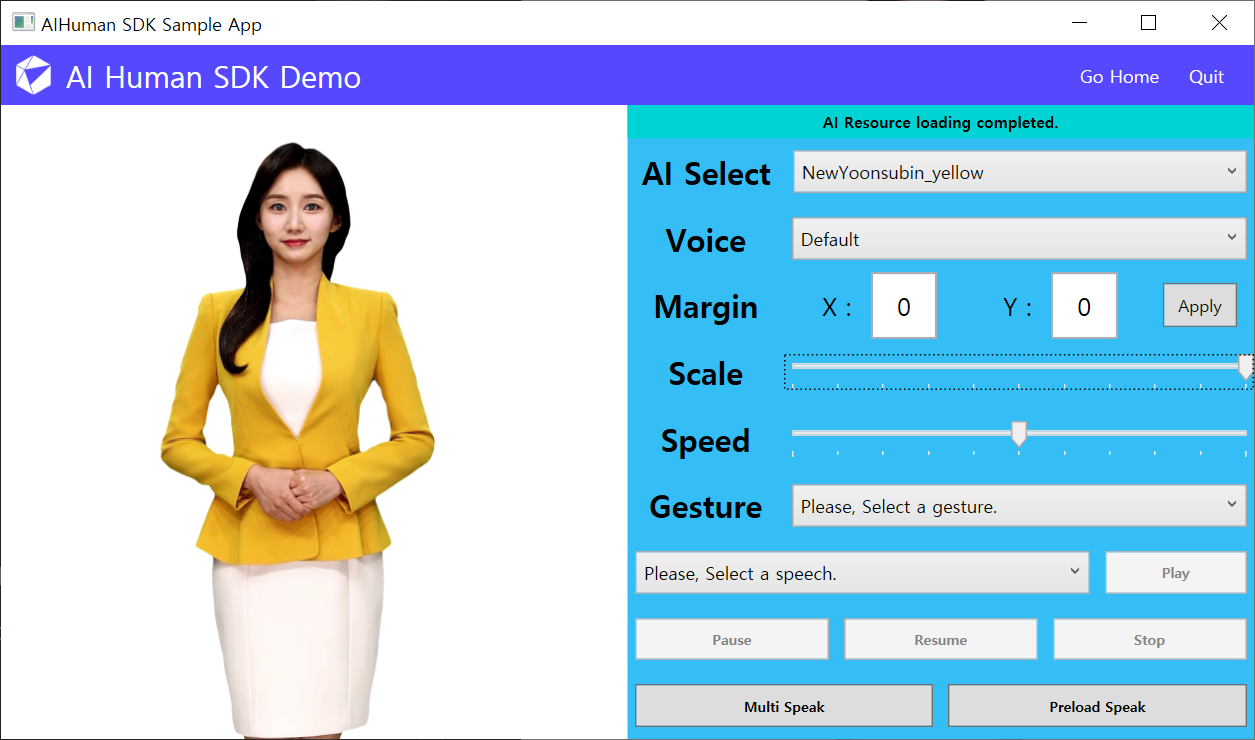Open the speech selection dropdown
The width and height of the screenshot is (1255, 740).
pyautogui.click(x=862, y=573)
